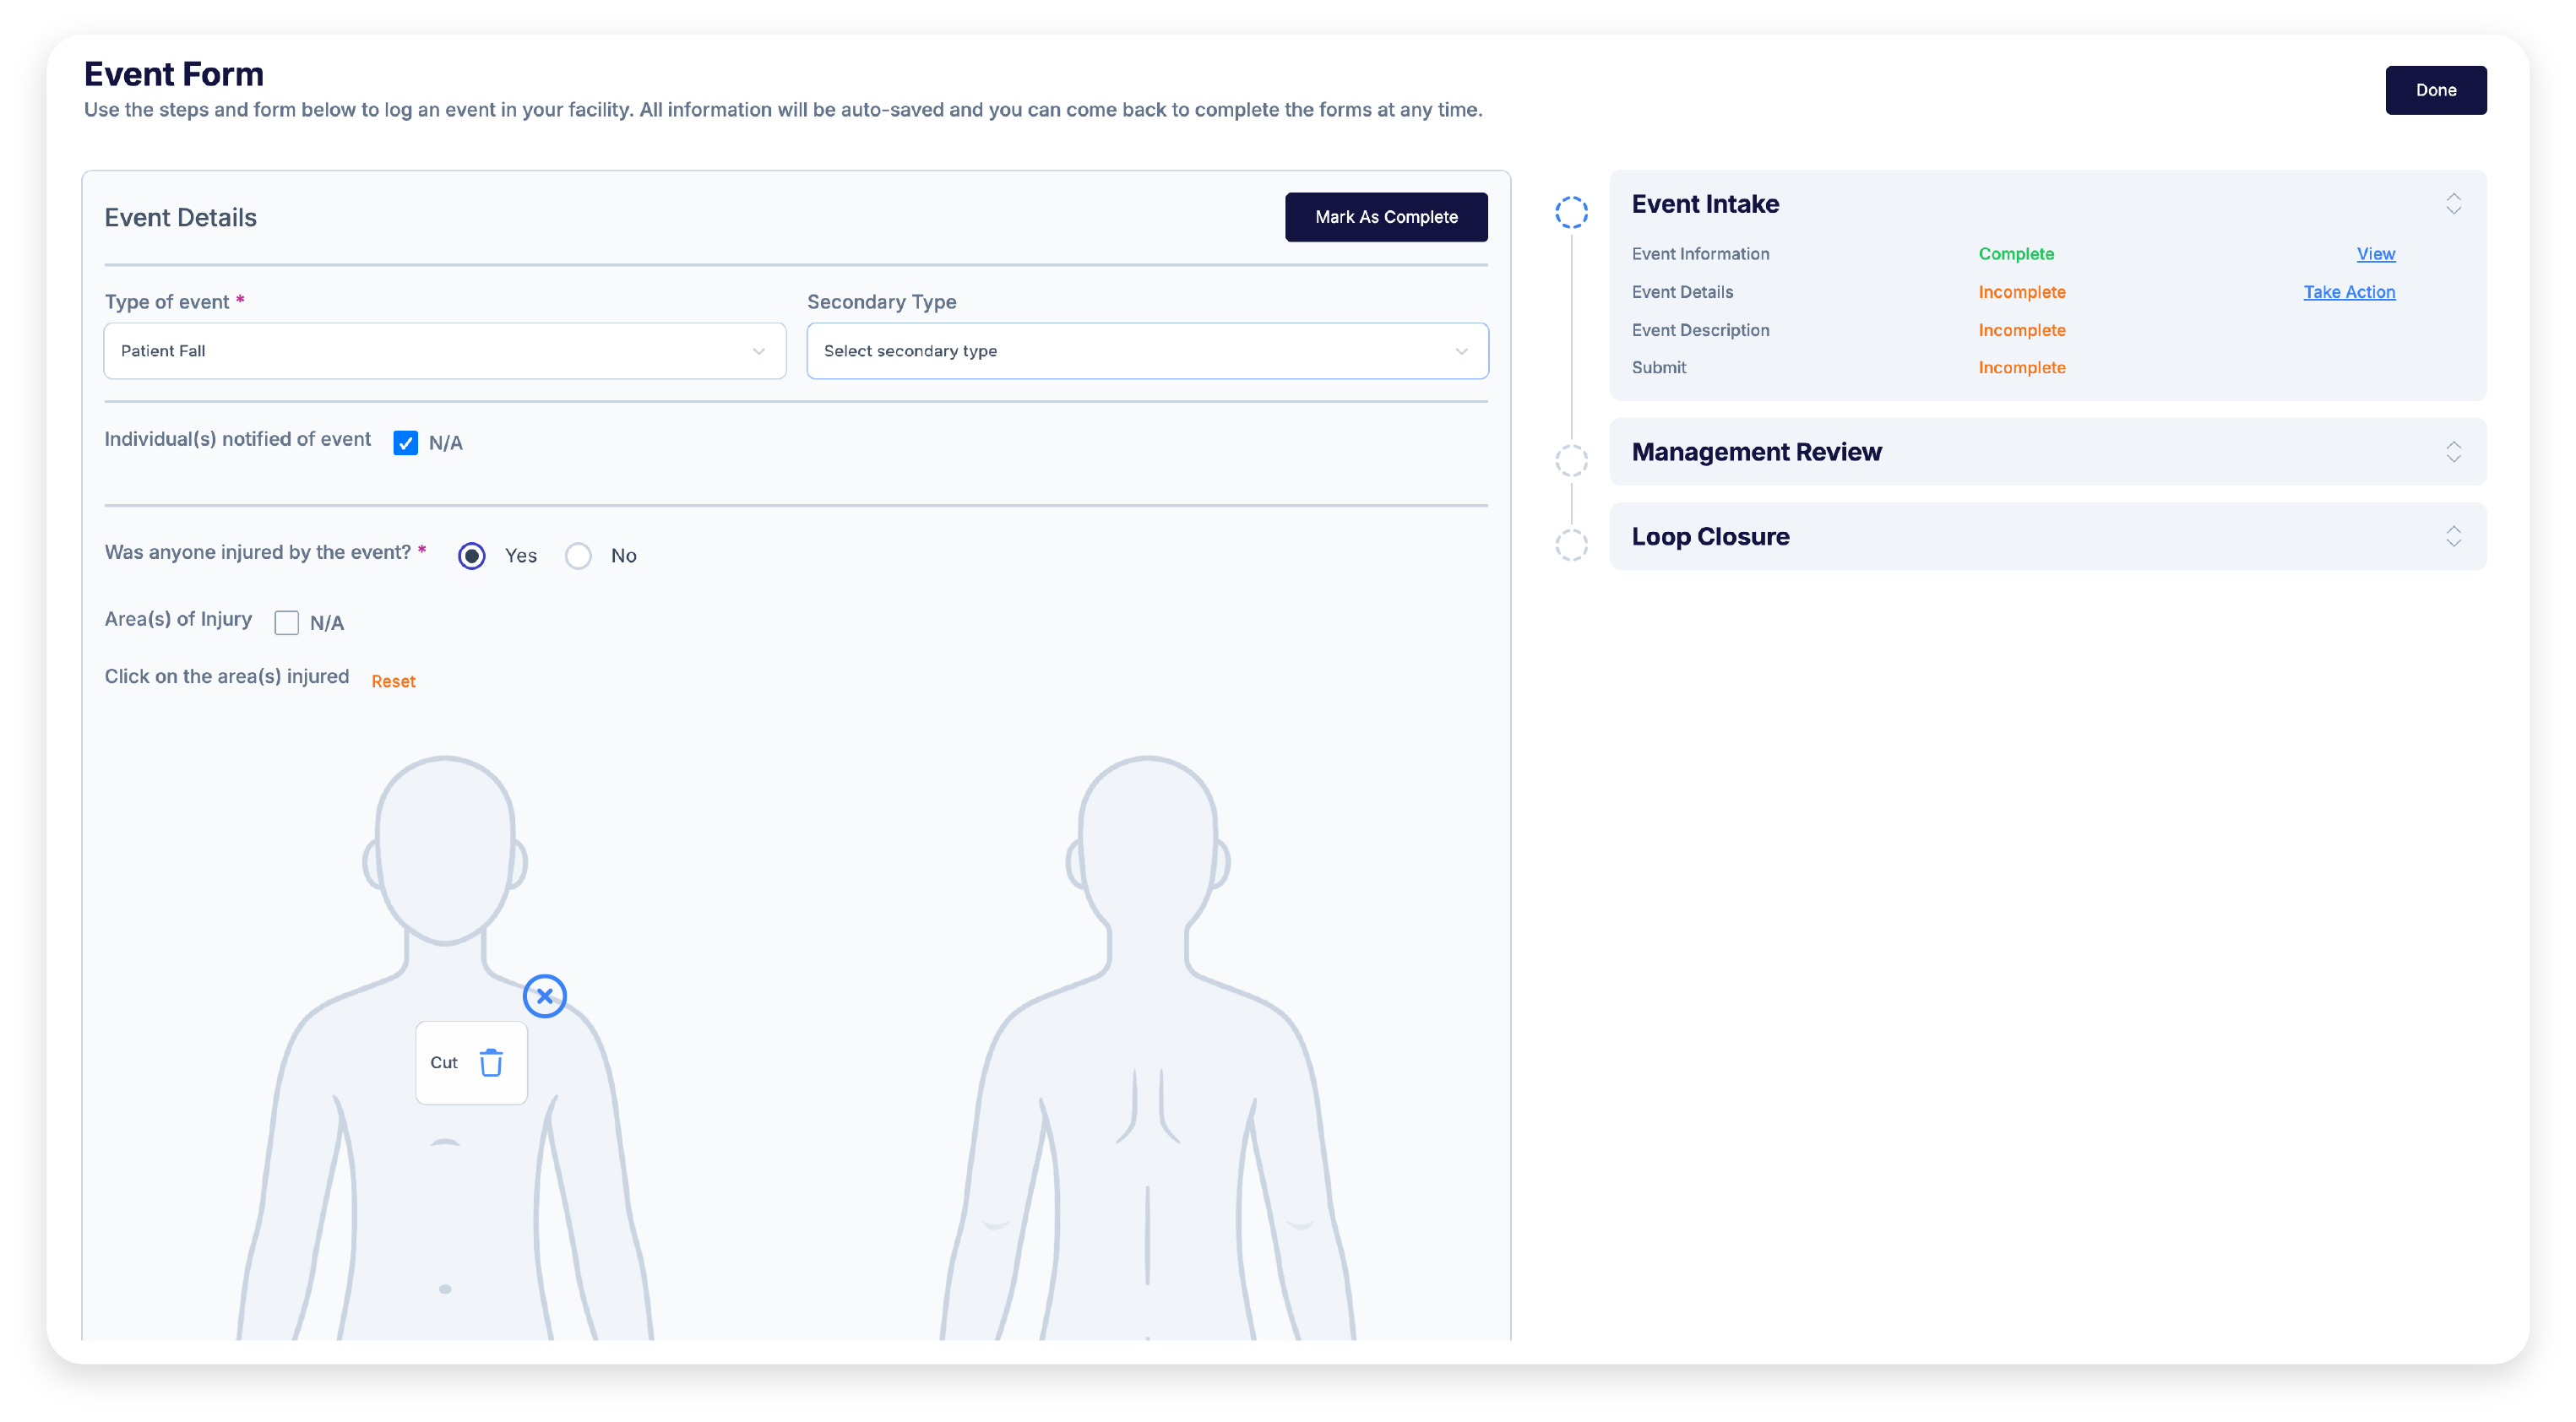The height and width of the screenshot is (1422, 2576).
Task: Reset the injured areas selection
Action: [x=393, y=680]
